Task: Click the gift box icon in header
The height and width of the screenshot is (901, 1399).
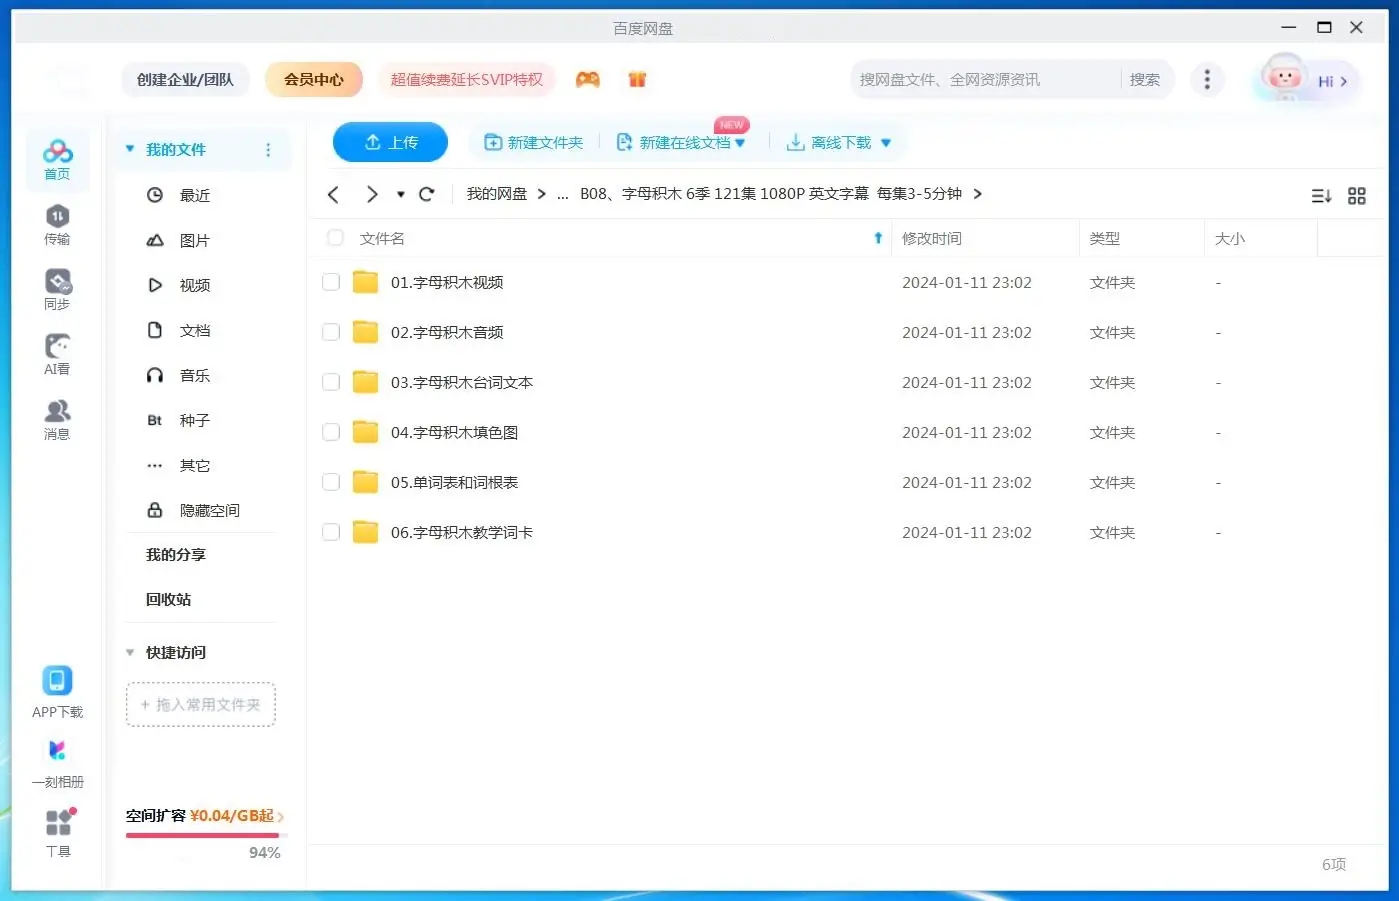Action: click(637, 80)
